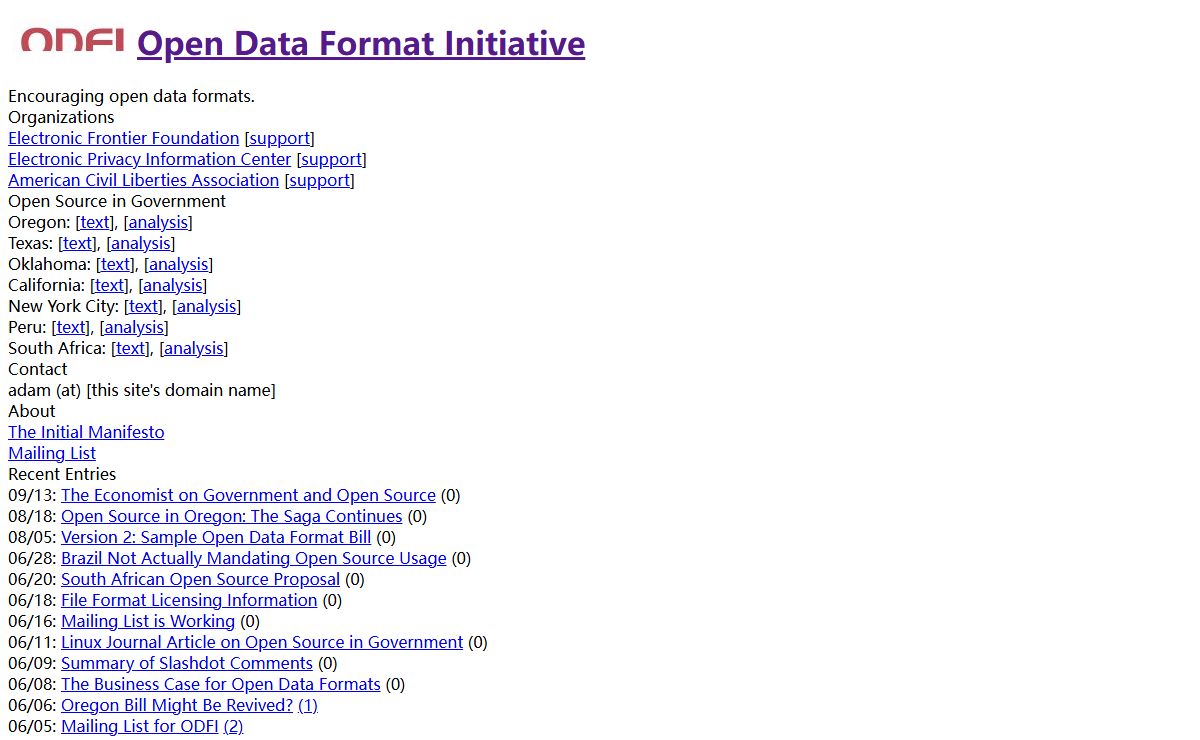Click the 'Encouraging open data formats.' tagline text

(131, 96)
